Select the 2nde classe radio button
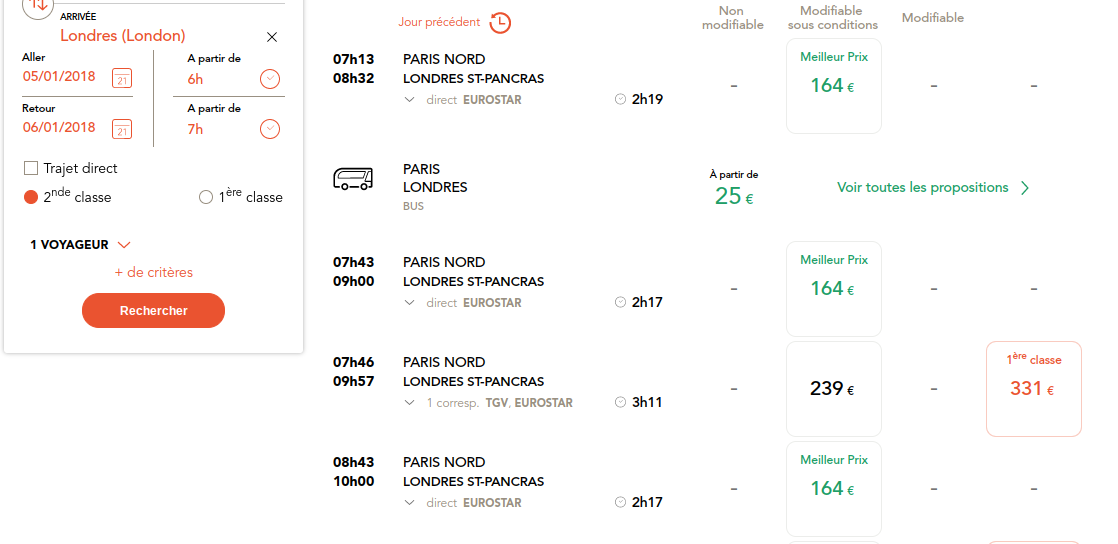 pos(31,197)
